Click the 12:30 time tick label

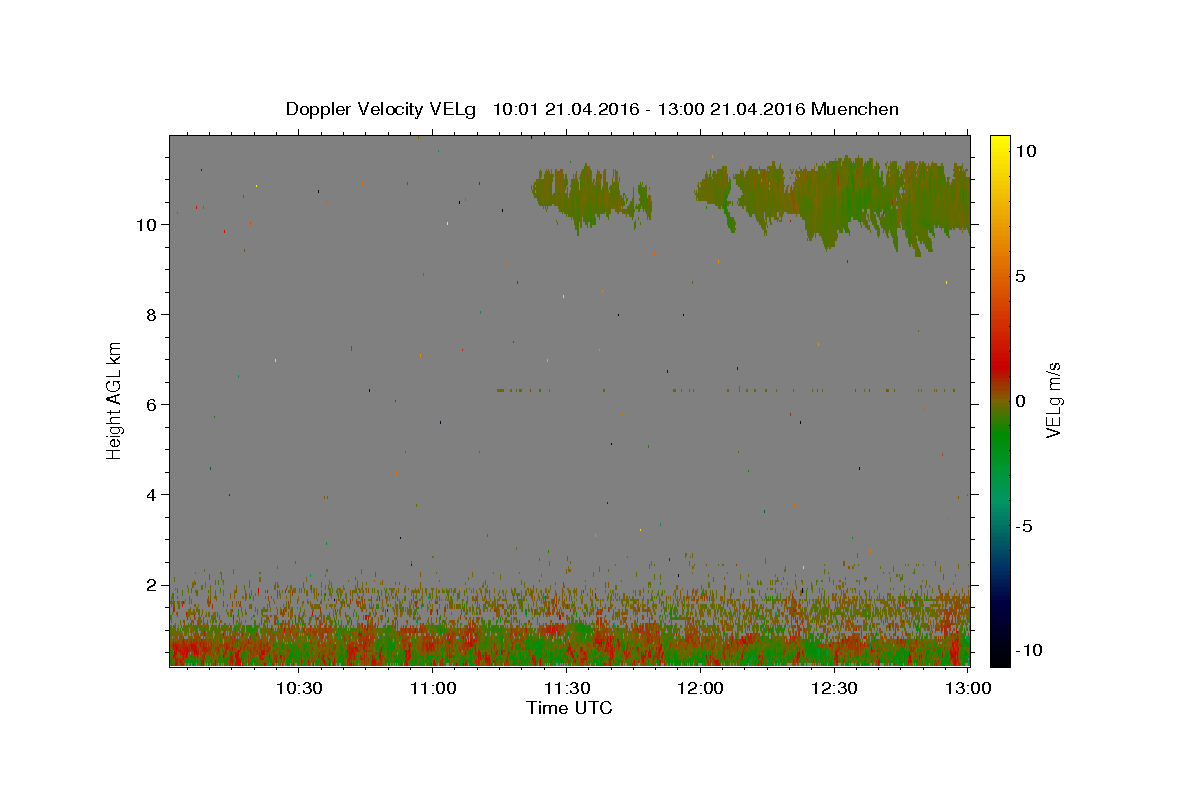click(x=835, y=688)
